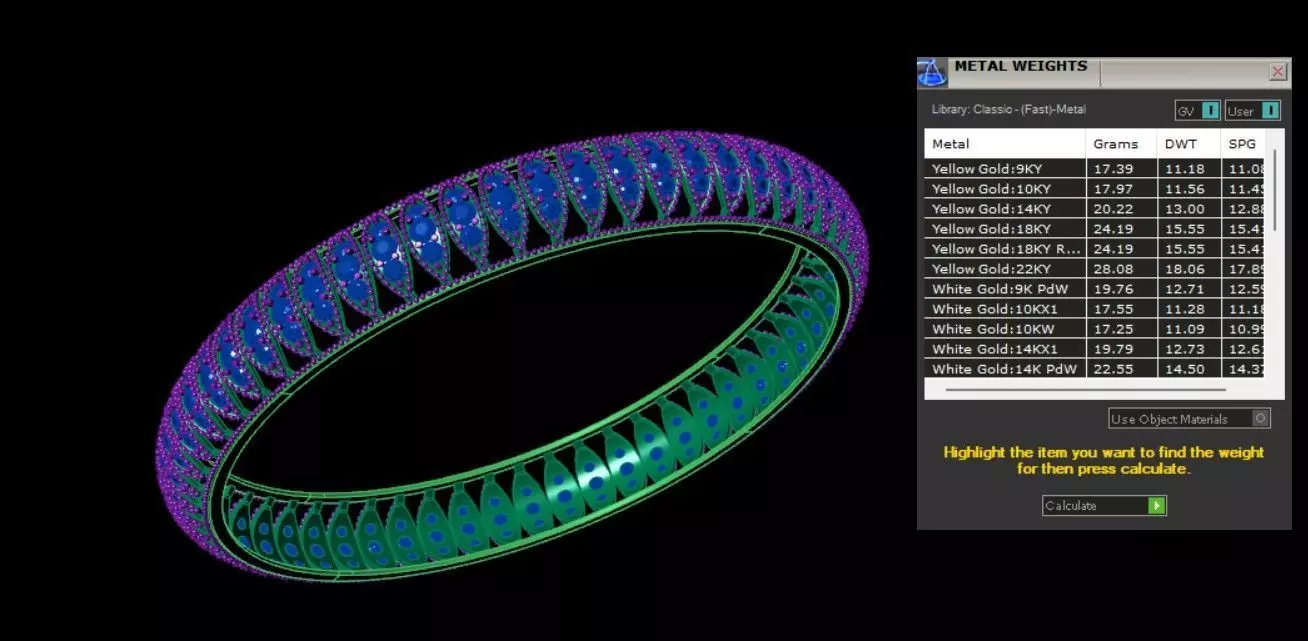Click DWT value 12.73
The width and height of the screenshot is (1308, 641).
[x=1183, y=349]
